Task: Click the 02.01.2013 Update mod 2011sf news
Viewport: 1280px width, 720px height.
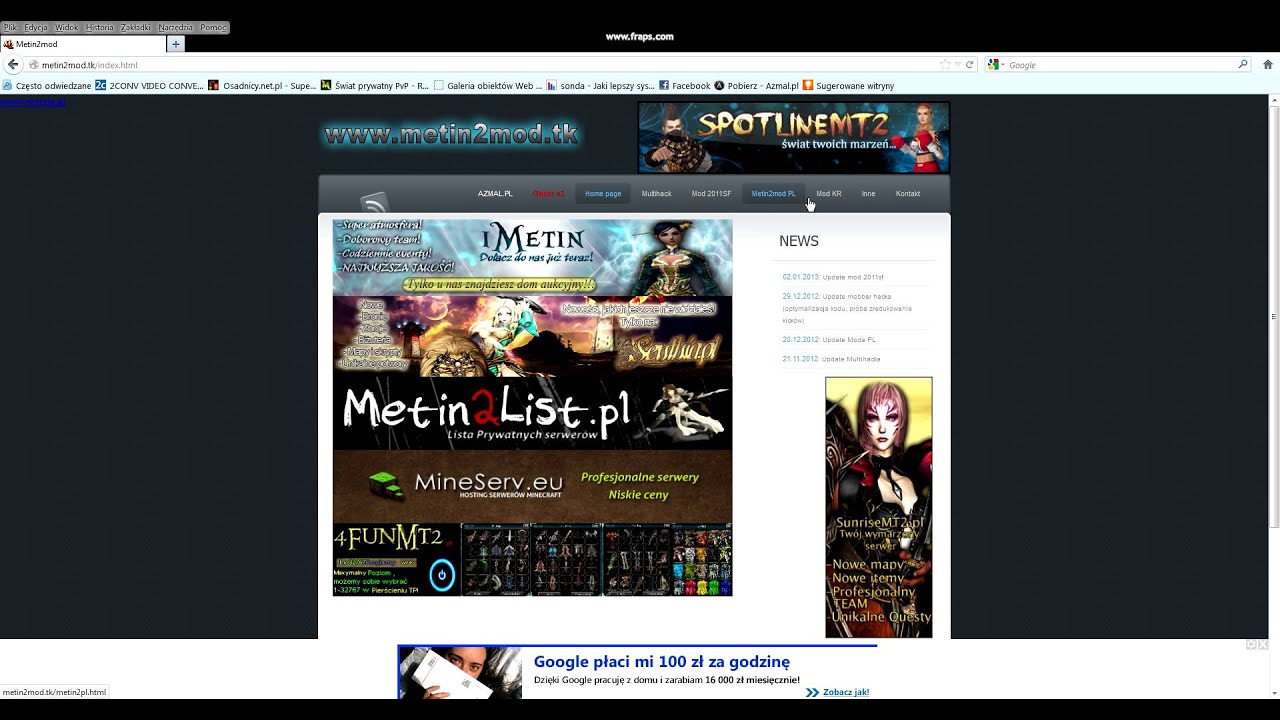Action: pos(833,277)
